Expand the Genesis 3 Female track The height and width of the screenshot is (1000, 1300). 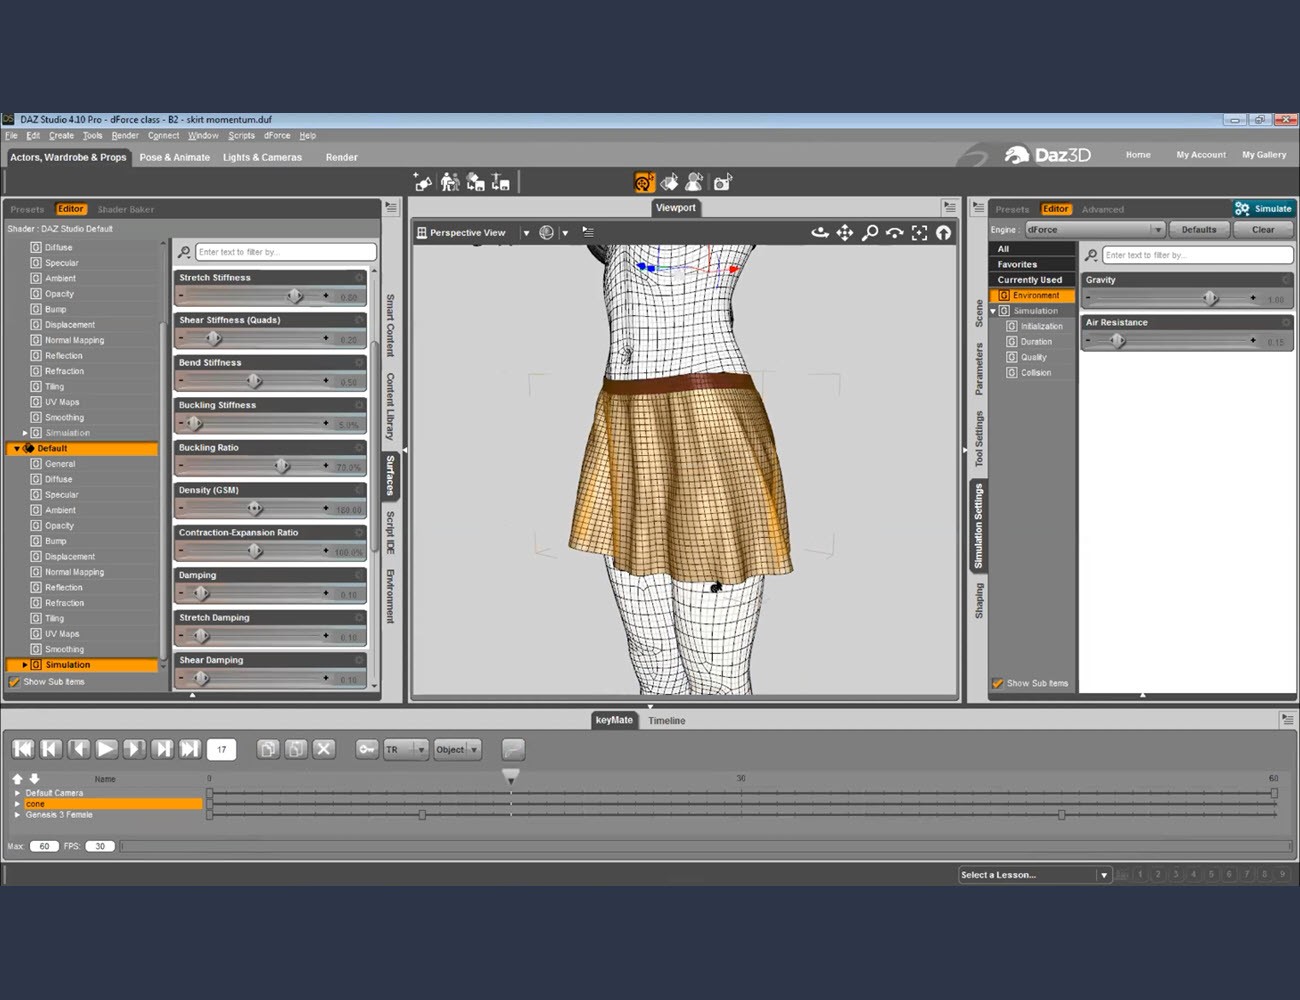click(17, 814)
